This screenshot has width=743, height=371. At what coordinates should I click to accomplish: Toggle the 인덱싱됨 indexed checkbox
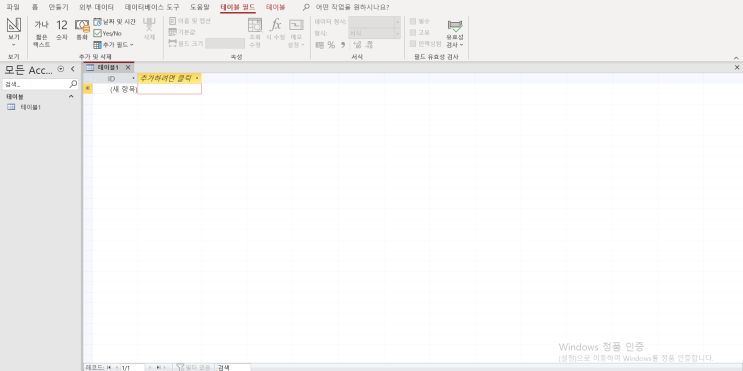(413, 44)
